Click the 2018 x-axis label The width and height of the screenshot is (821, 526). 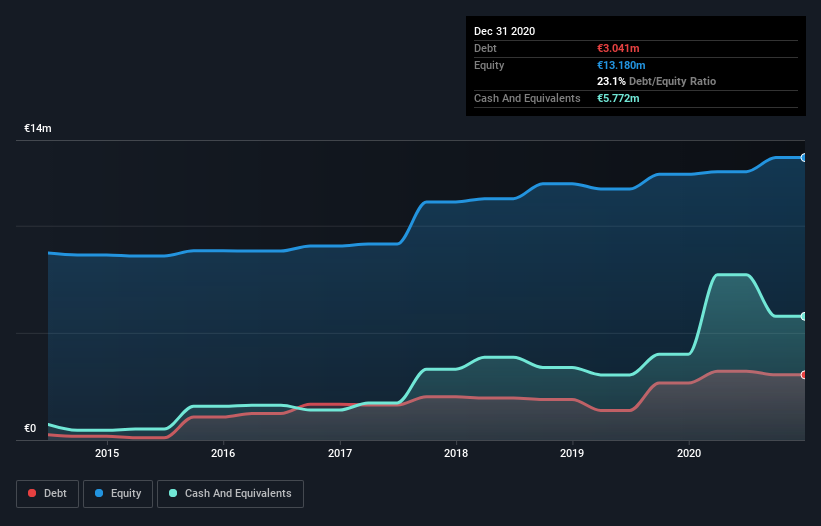pyautogui.click(x=456, y=453)
